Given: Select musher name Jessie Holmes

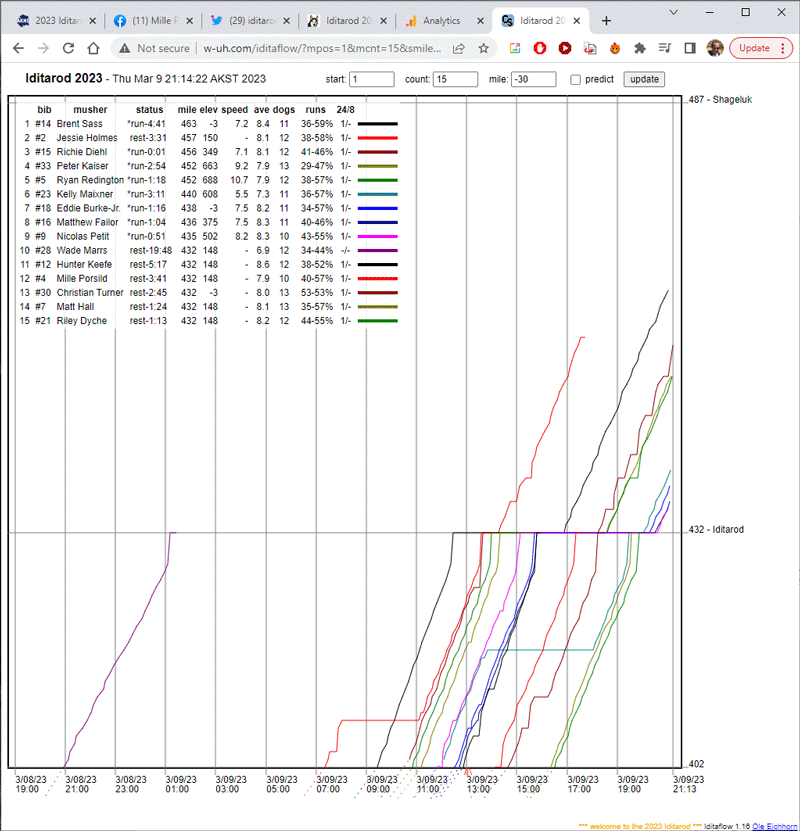Looking at the screenshot, I should pyautogui.click(x=87, y=138).
